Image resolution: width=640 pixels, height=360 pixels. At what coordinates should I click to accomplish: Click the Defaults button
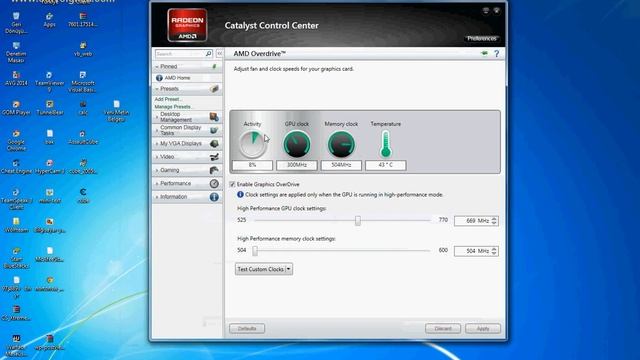tap(247, 329)
